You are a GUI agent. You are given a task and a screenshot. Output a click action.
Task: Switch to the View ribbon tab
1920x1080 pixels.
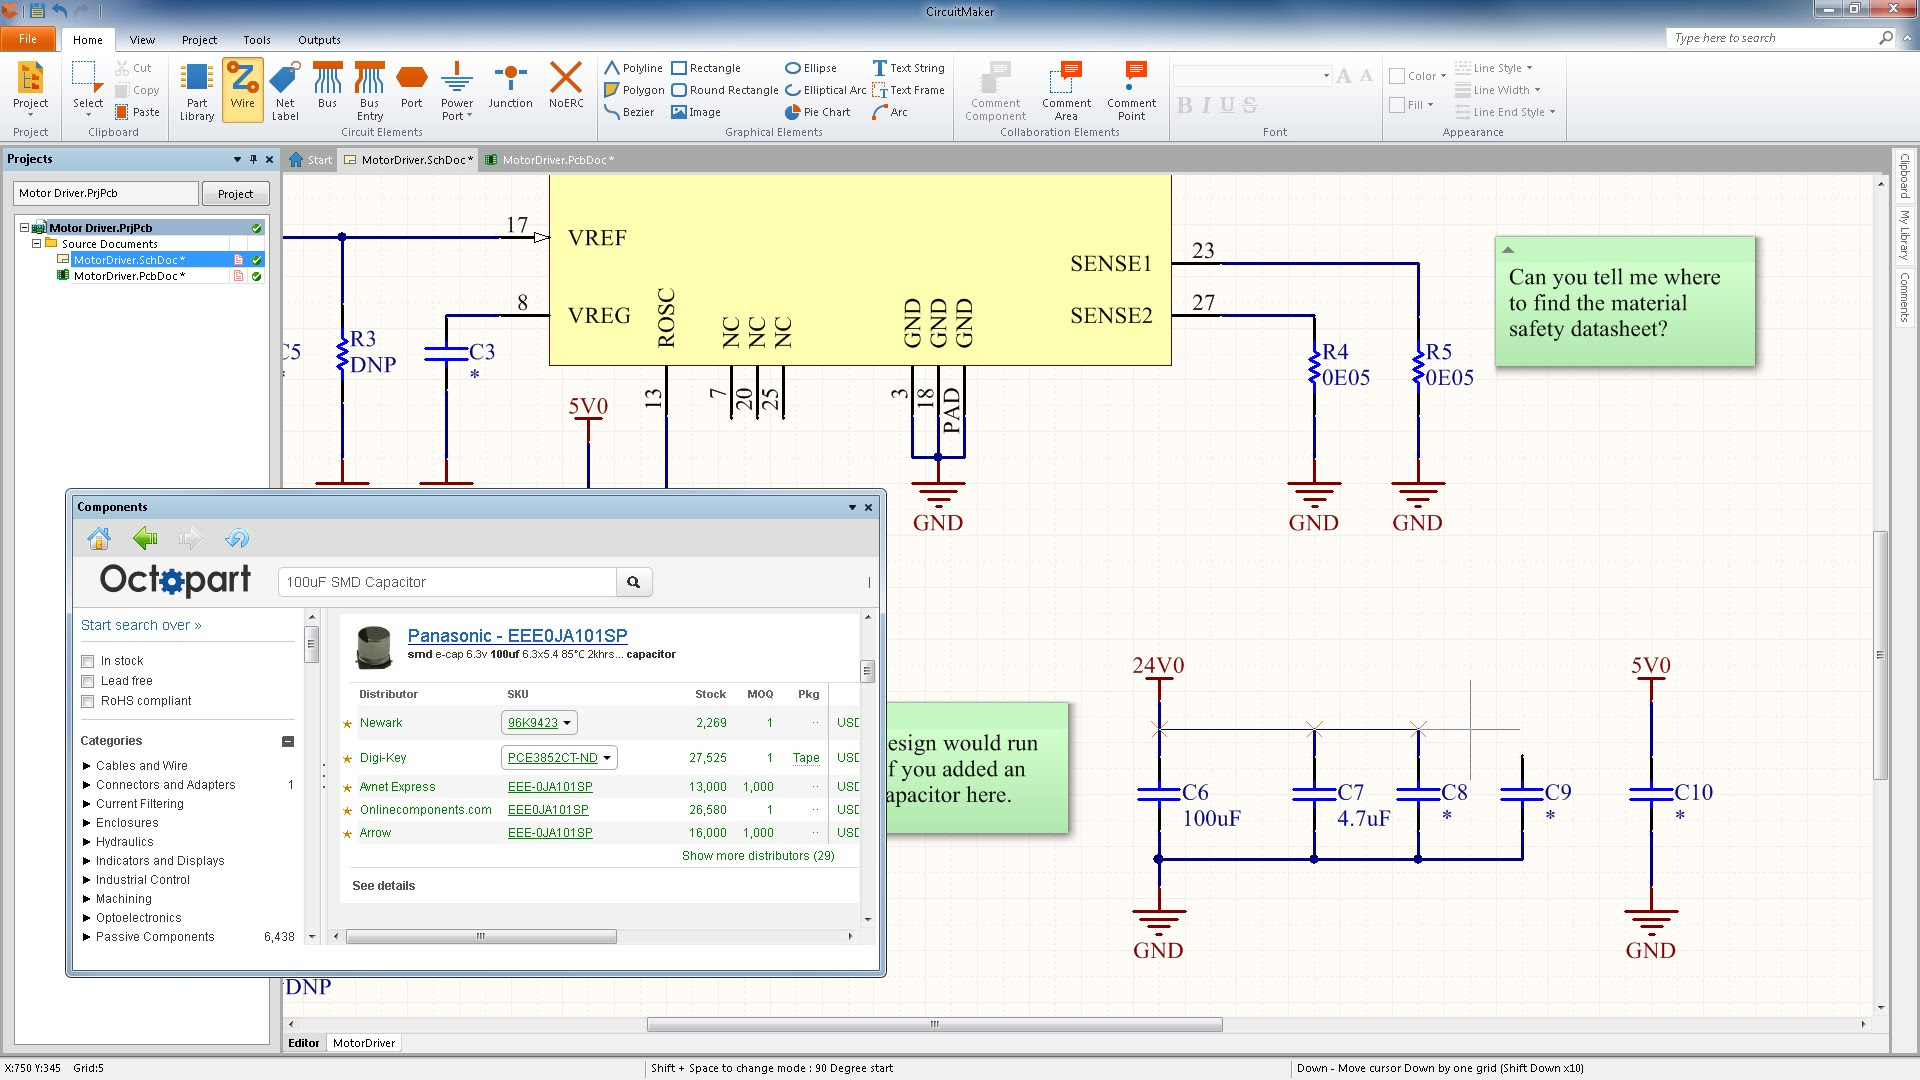click(142, 40)
